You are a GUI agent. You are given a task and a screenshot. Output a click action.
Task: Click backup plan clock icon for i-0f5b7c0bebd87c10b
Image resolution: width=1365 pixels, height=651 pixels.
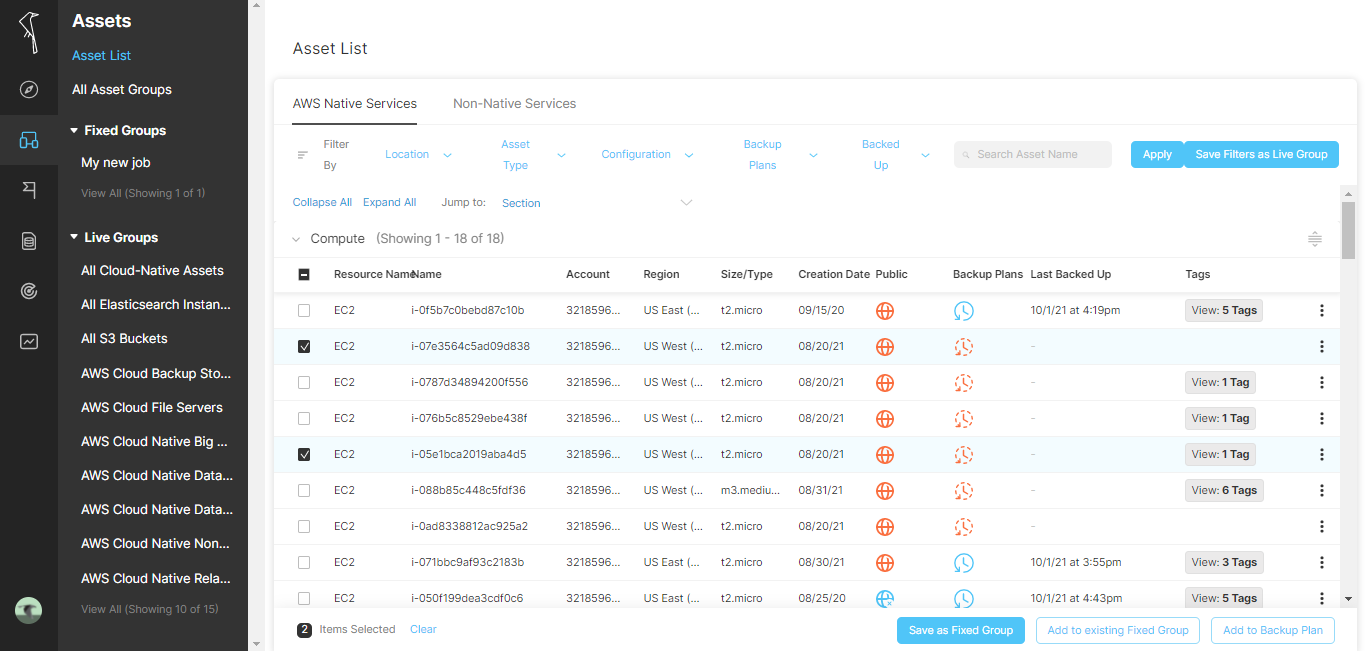coord(963,311)
